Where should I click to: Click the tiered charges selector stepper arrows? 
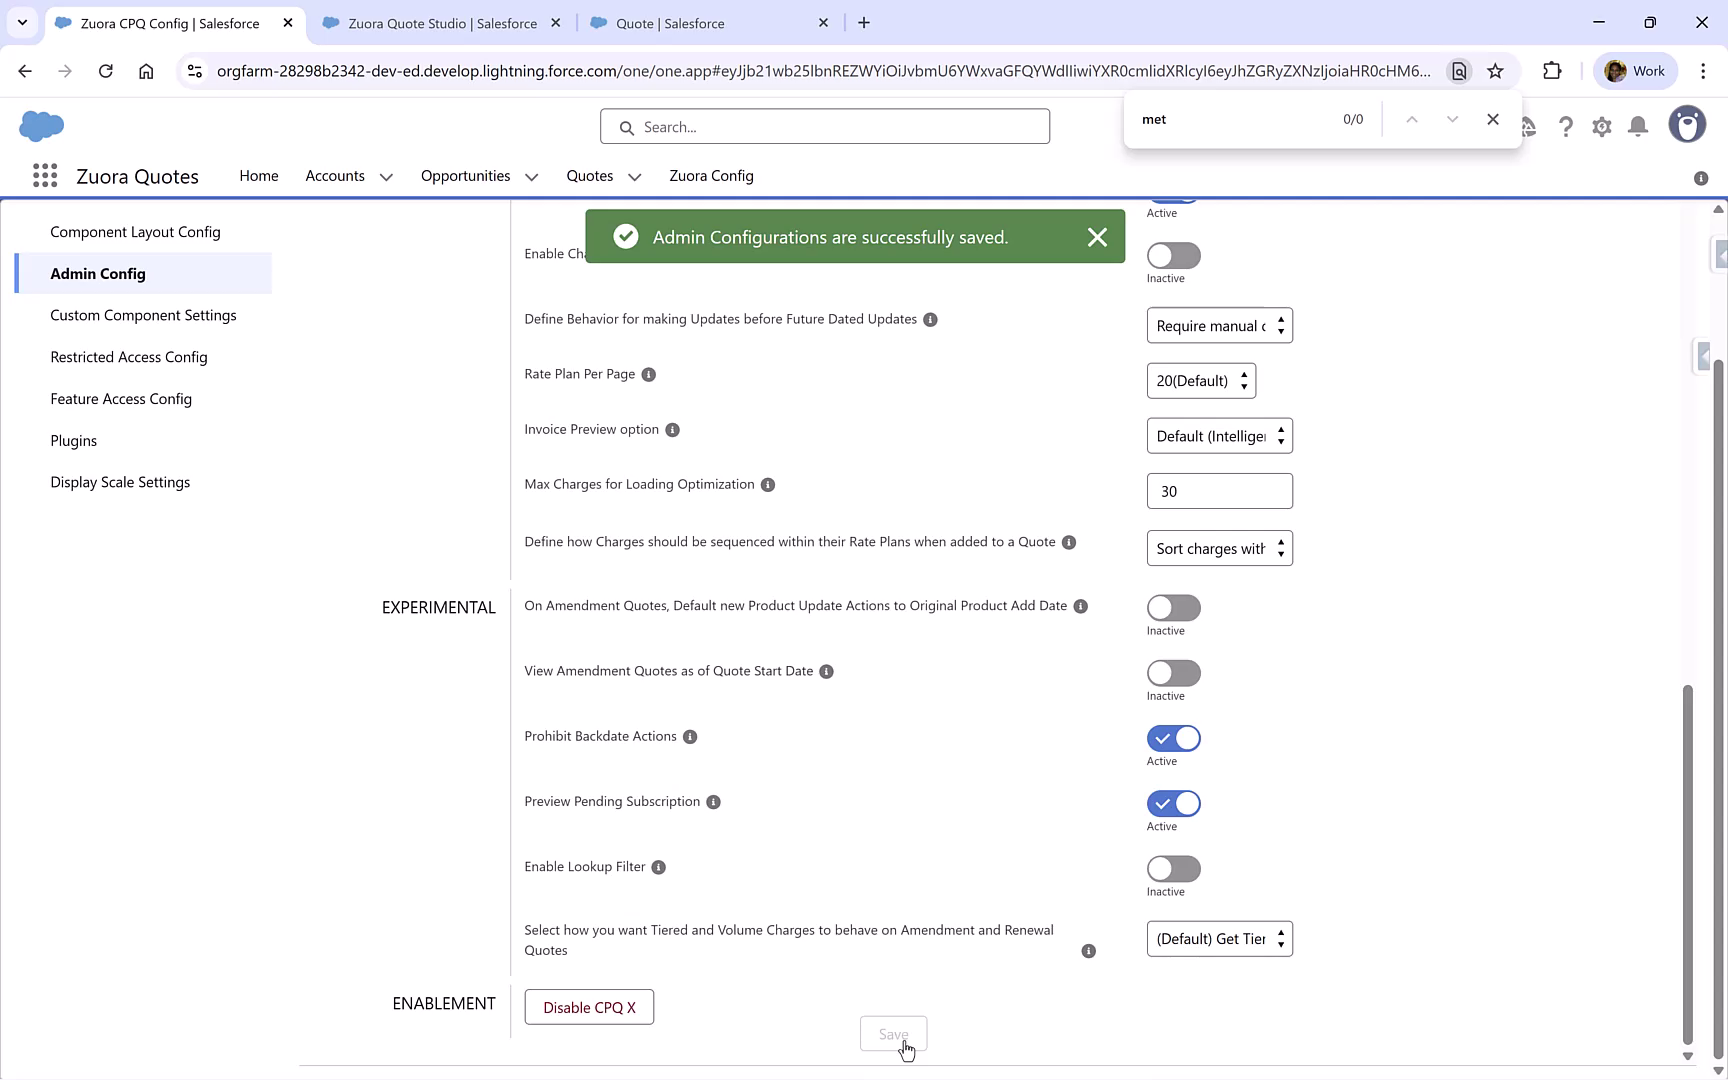[1281, 938]
